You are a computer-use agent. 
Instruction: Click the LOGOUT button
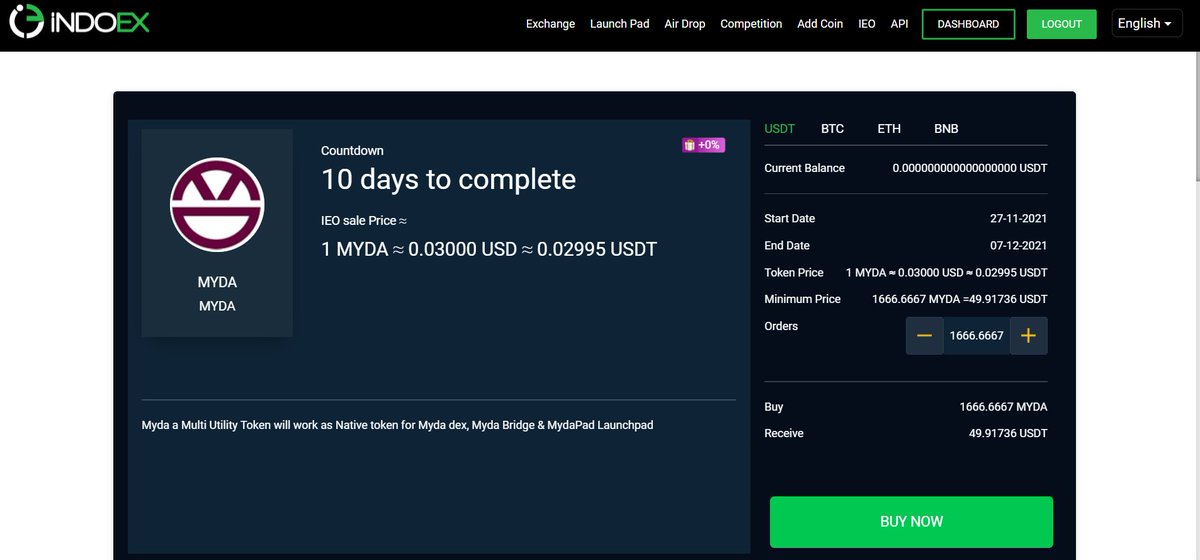1062,24
